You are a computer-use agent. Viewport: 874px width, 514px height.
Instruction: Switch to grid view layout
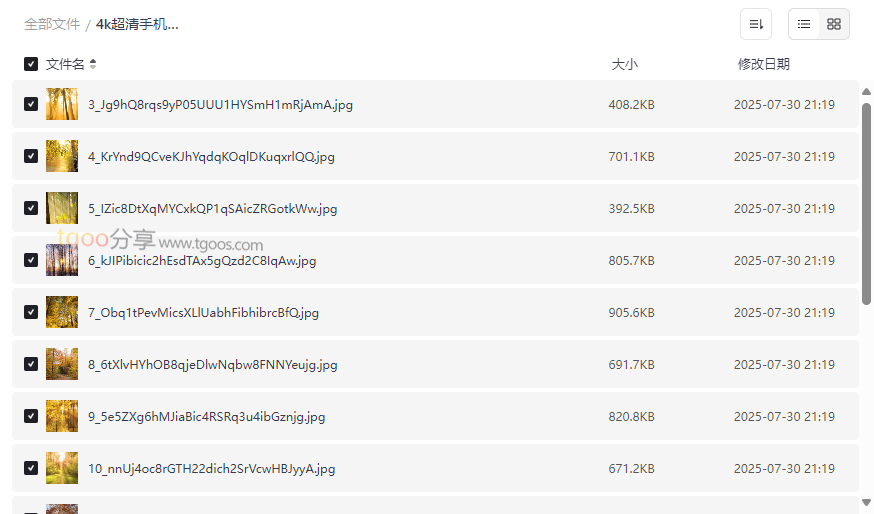(834, 24)
